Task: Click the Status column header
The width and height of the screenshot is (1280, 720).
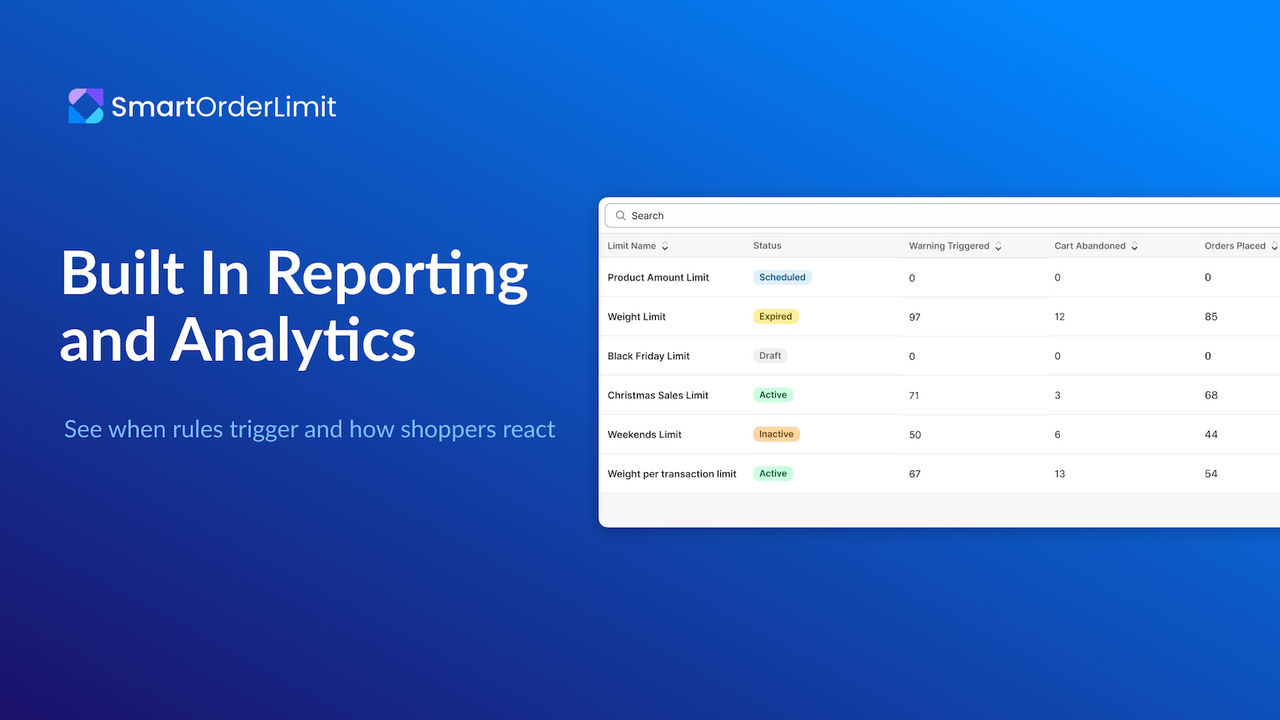Action: 767,245
